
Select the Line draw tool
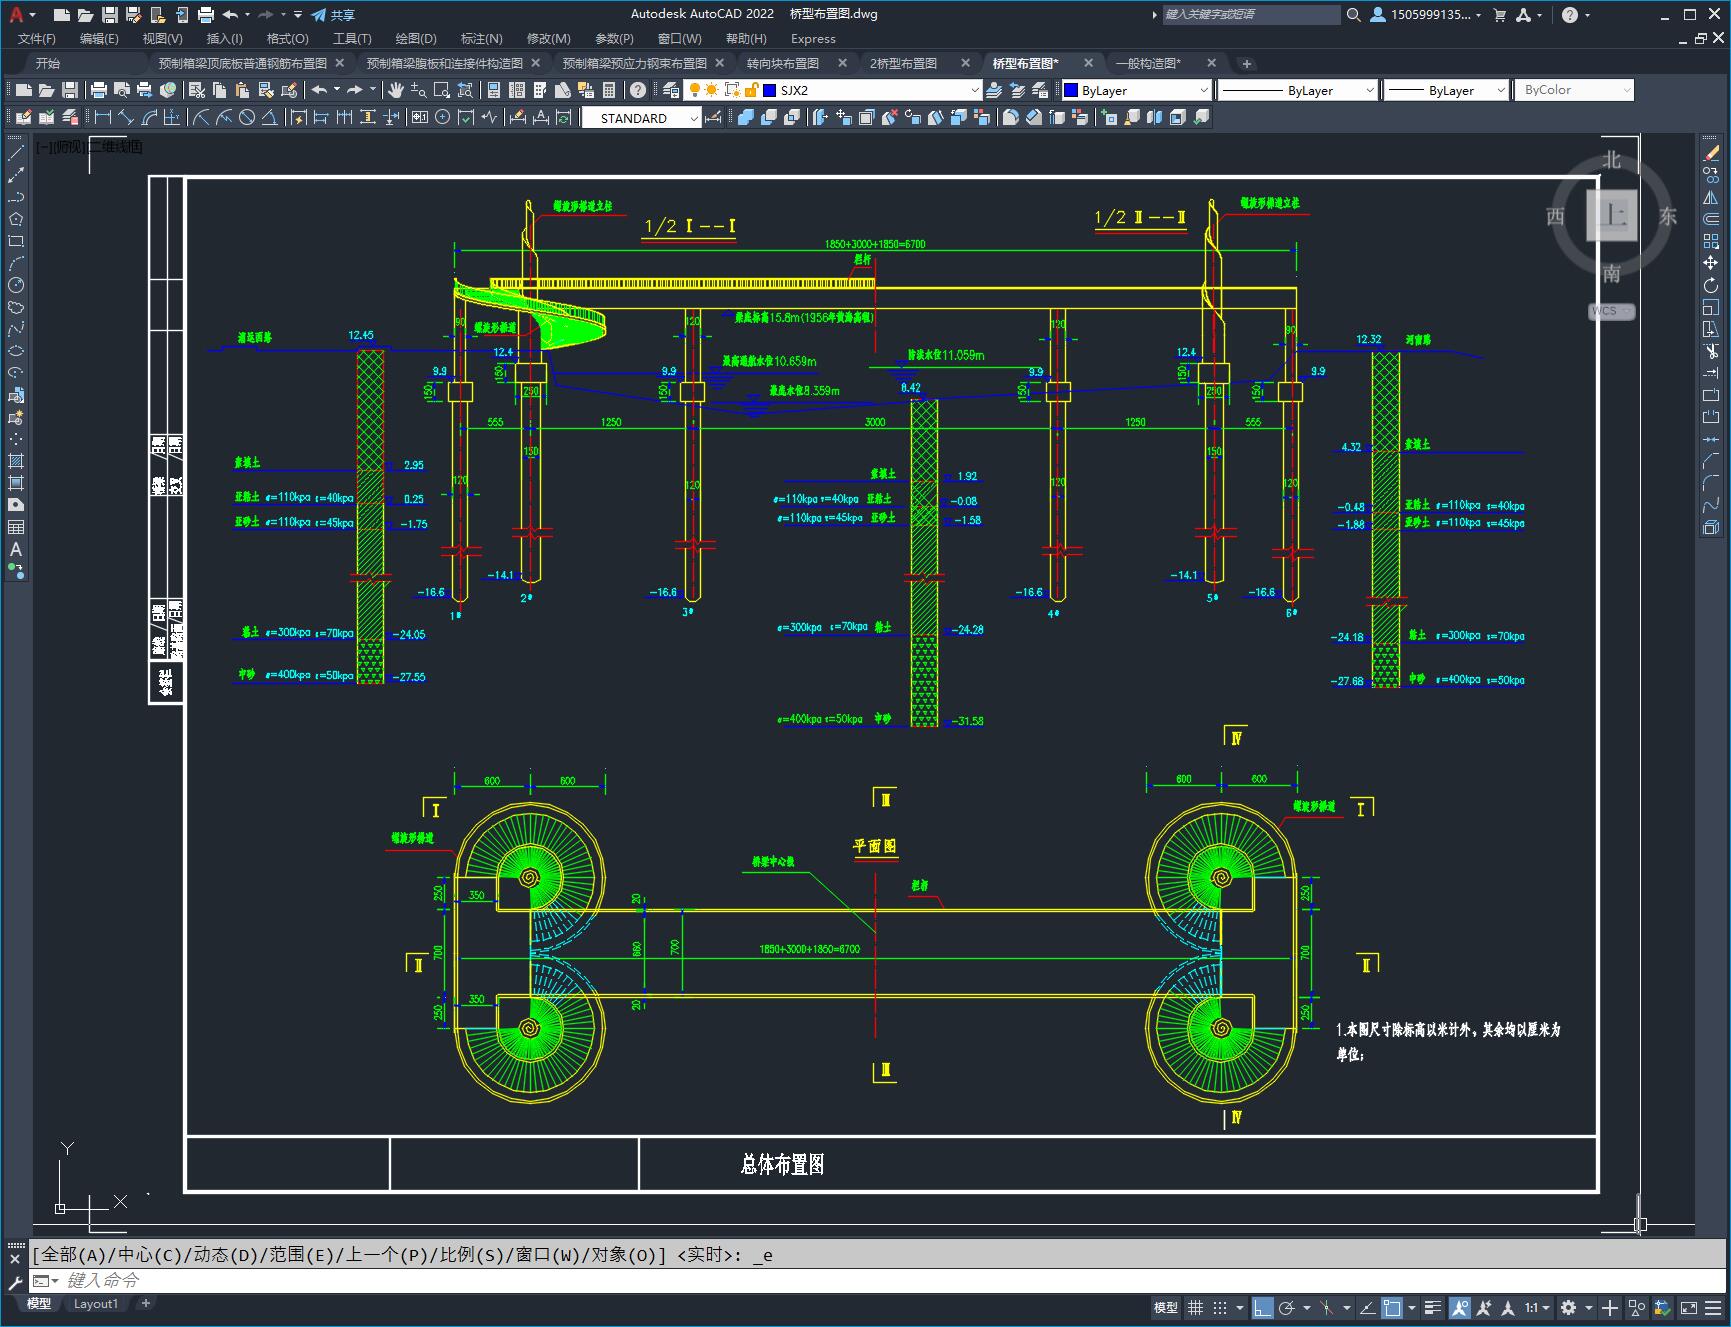[16, 153]
